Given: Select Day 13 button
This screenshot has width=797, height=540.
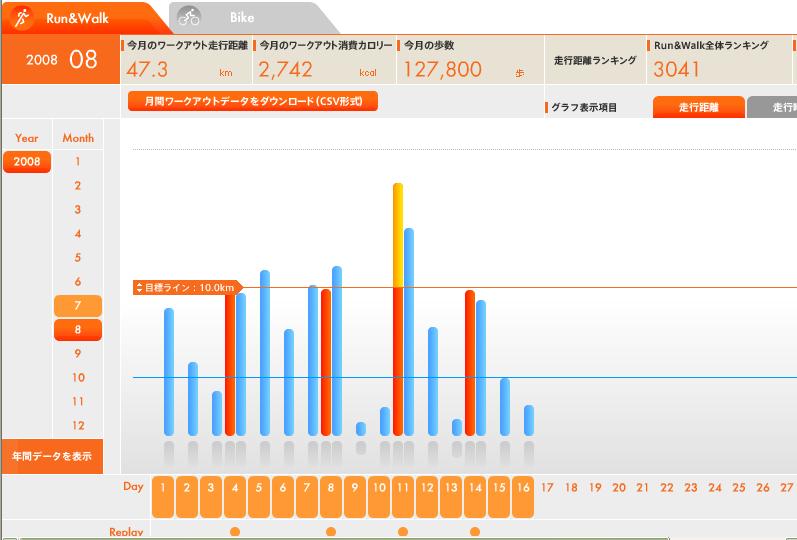Looking at the screenshot, I should (451, 496).
